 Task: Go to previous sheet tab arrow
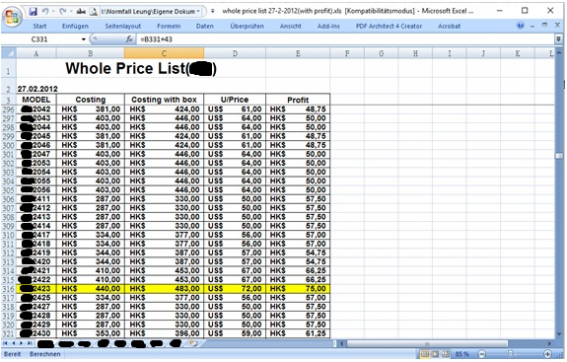pos(14,343)
